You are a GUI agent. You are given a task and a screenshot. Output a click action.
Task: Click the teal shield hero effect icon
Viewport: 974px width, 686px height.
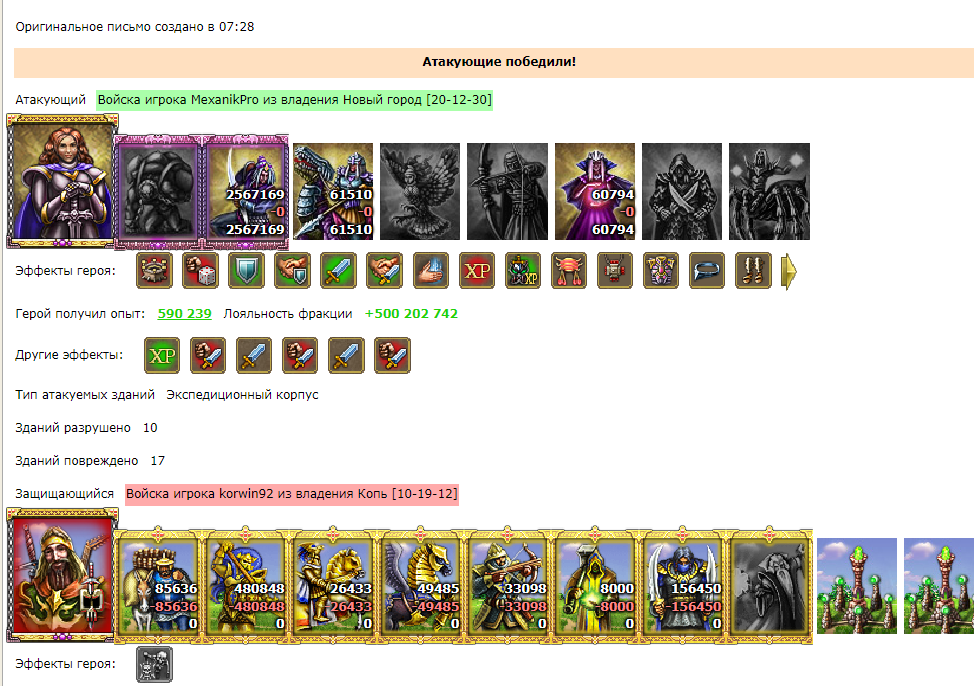click(246, 271)
